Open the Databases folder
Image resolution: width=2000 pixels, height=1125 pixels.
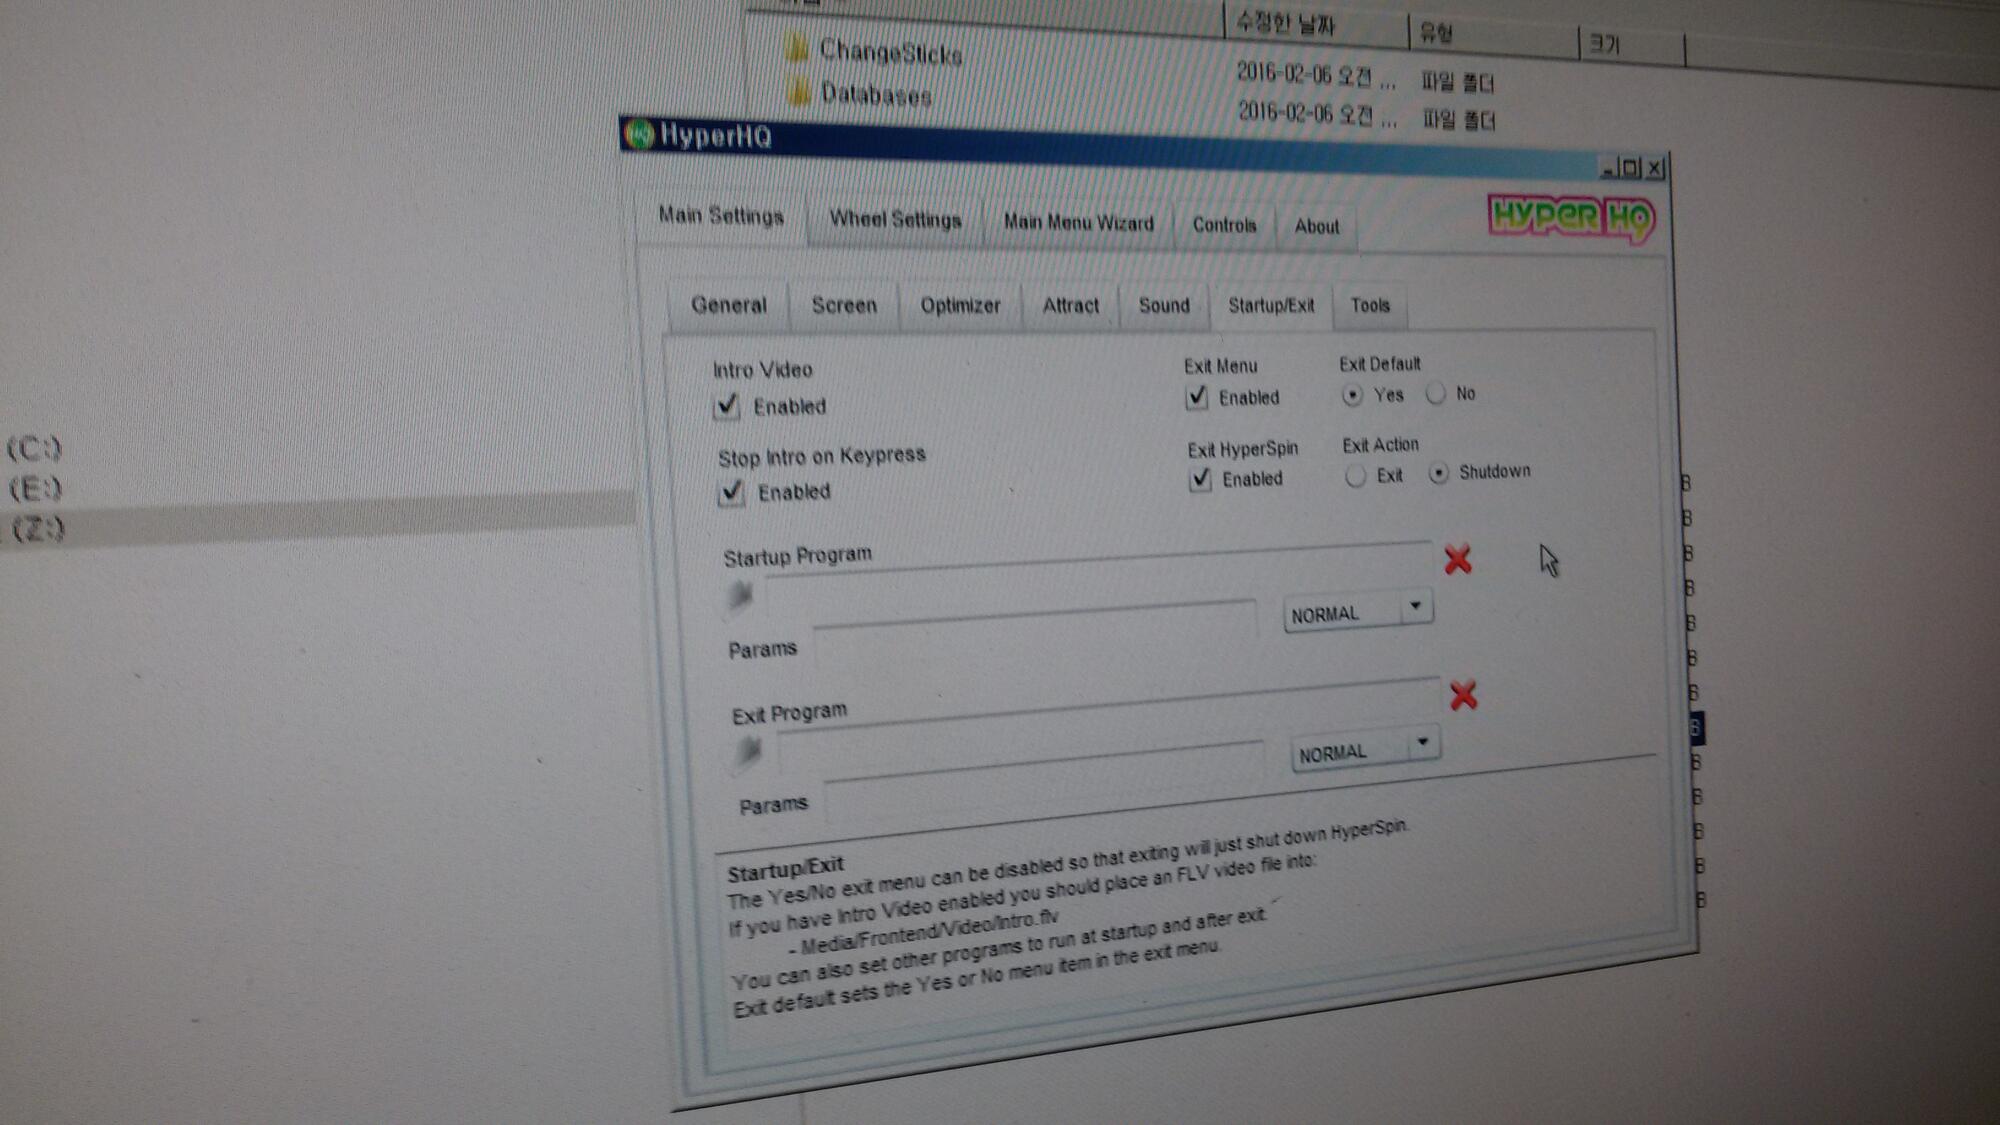(x=874, y=95)
